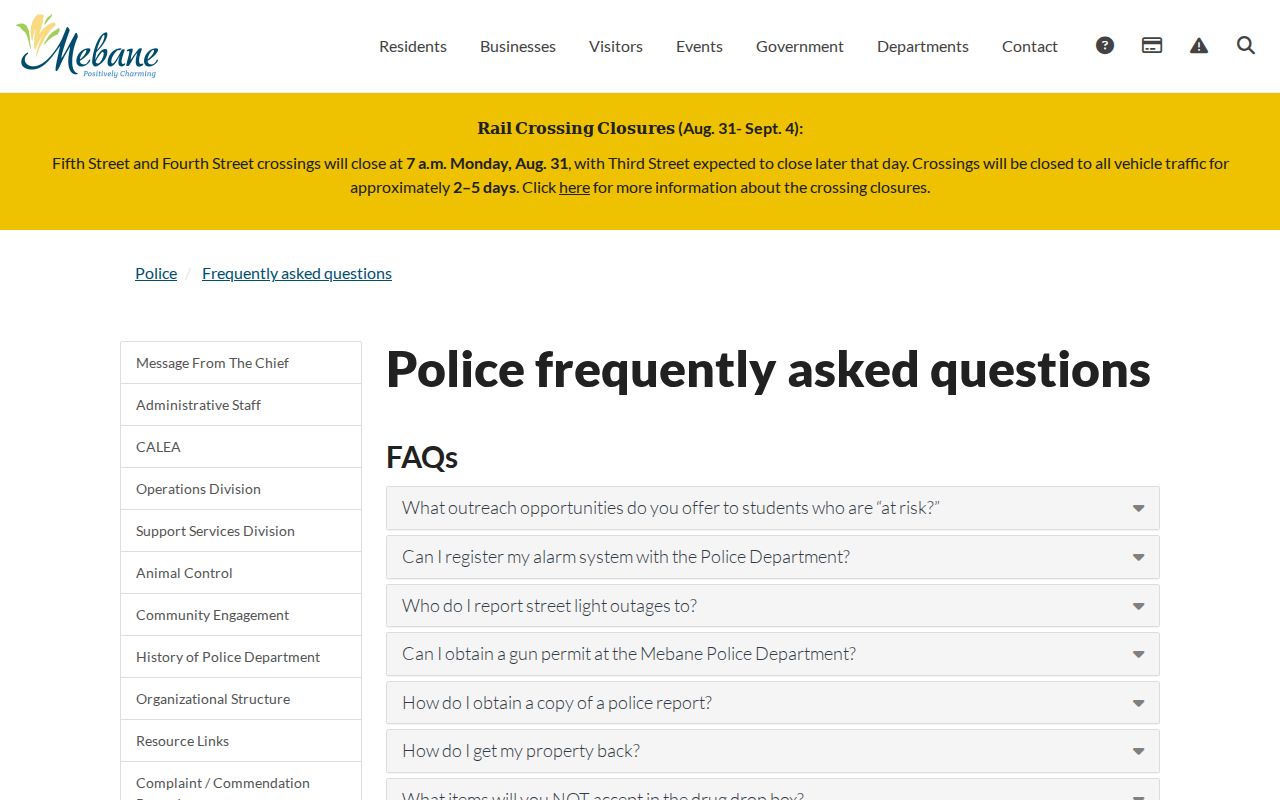Screen dimensions: 1280x800
Task: View alerts via the warning triangle icon
Action: 1199,45
